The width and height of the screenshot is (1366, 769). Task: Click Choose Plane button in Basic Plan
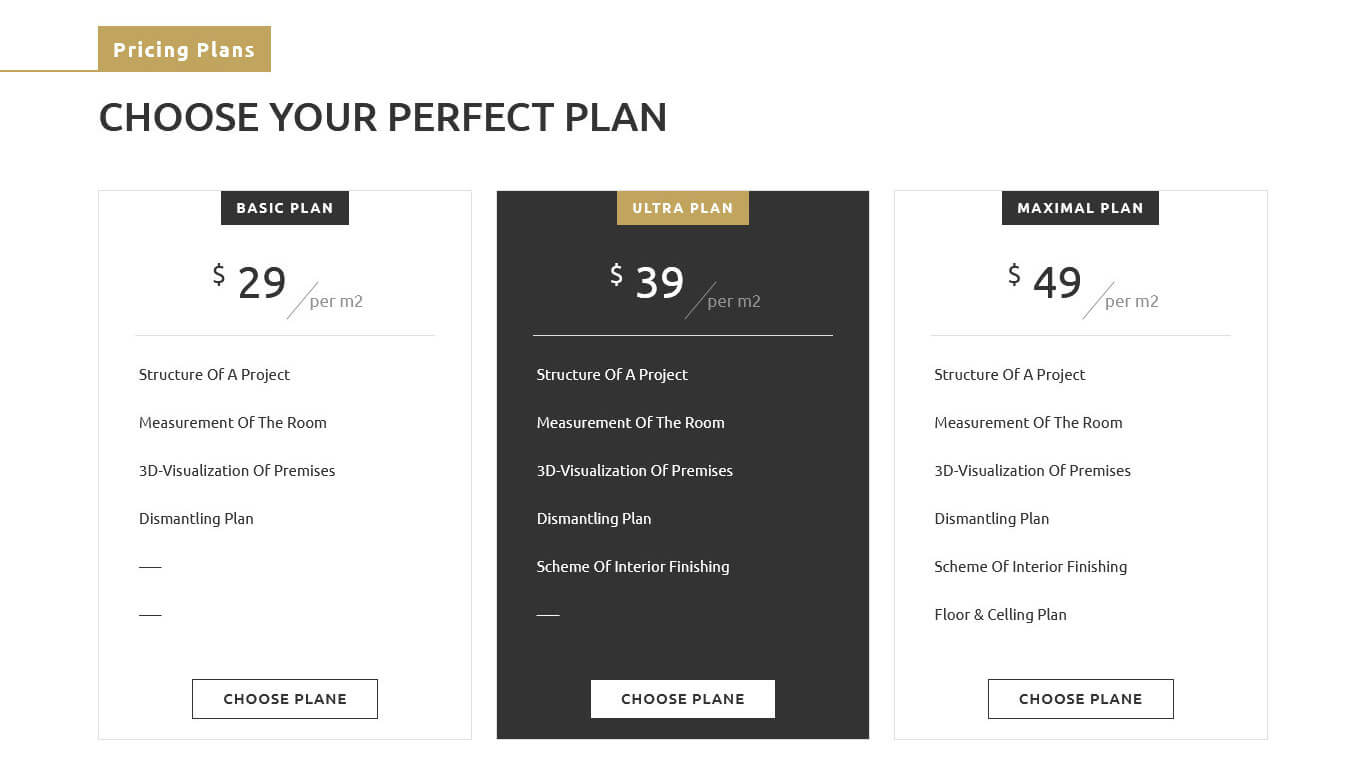pos(285,699)
